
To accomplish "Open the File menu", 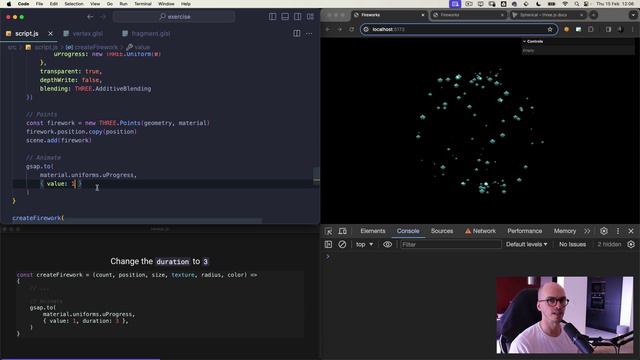I will 39,4.
